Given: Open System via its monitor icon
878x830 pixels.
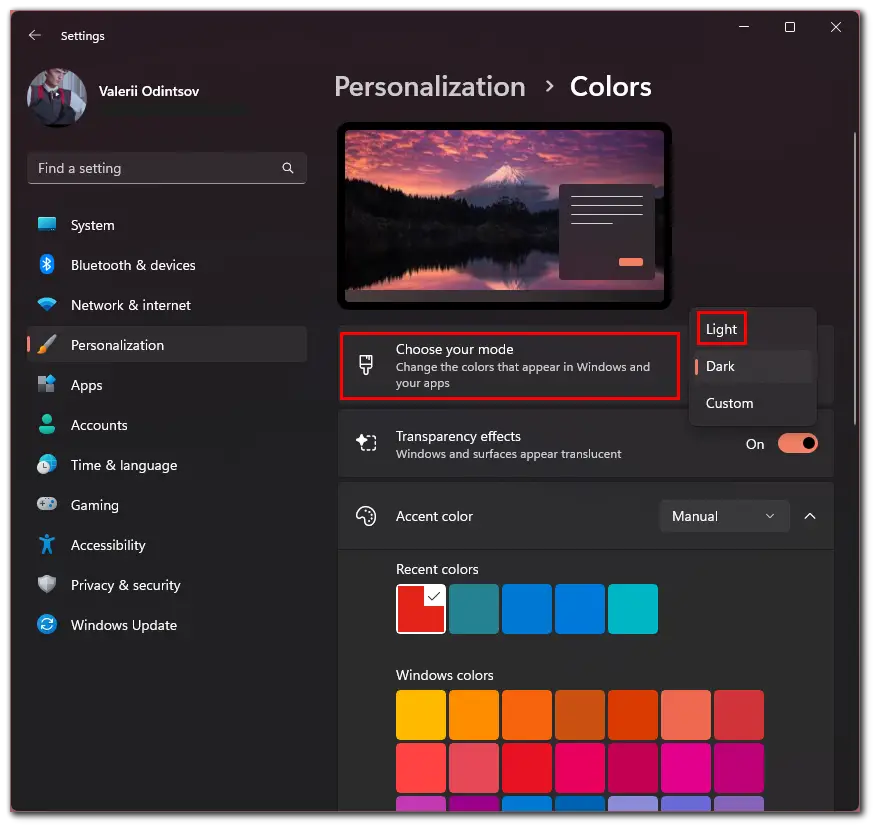Looking at the screenshot, I should pos(47,225).
